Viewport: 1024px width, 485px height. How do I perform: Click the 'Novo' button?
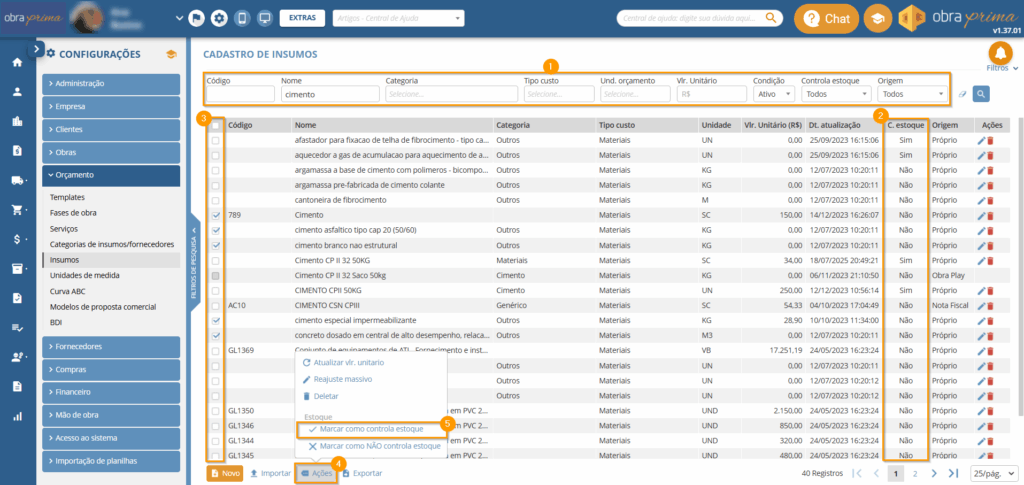click(x=225, y=473)
